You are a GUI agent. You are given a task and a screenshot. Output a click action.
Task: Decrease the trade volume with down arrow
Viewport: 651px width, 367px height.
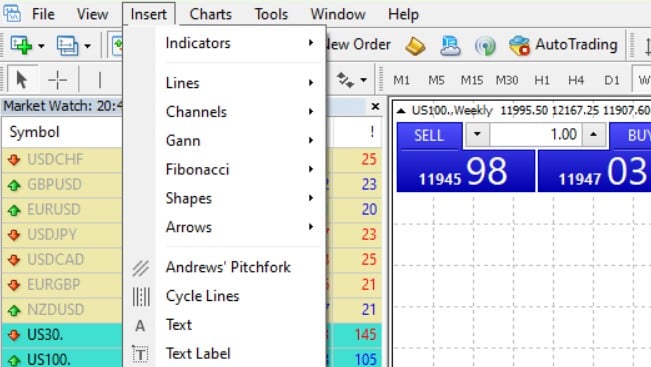(477, 134)
